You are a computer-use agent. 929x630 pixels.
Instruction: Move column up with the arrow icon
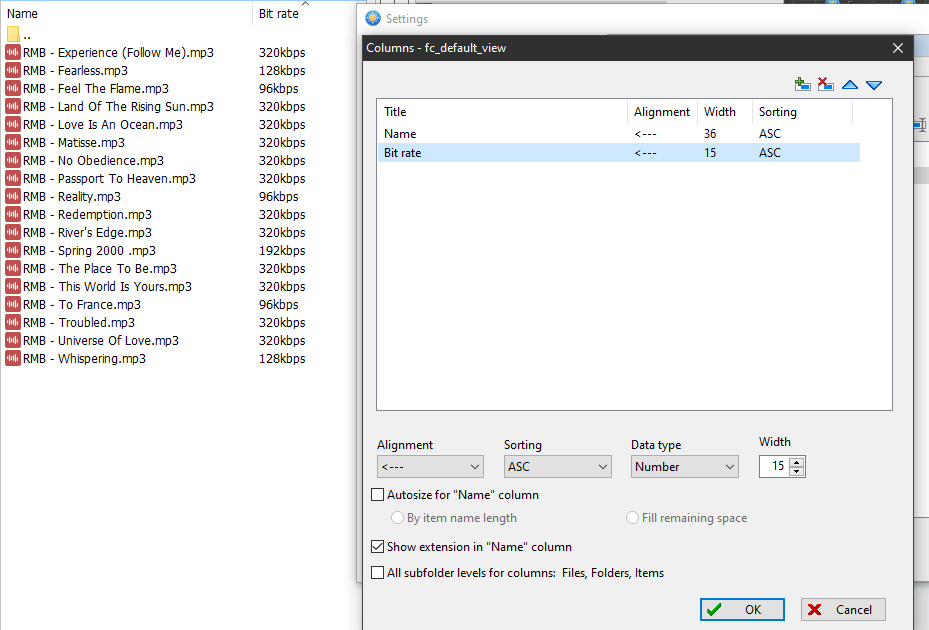[x=850, y=85]
